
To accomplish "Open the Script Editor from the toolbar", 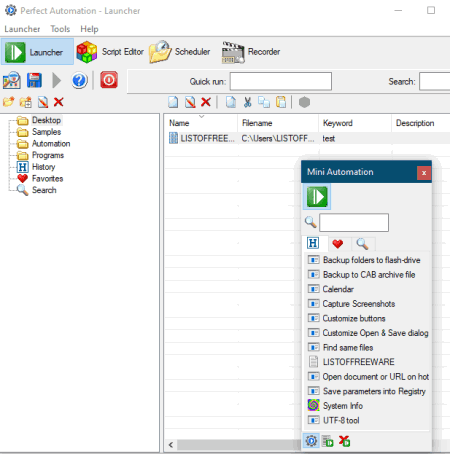I will tap(110, 52).
